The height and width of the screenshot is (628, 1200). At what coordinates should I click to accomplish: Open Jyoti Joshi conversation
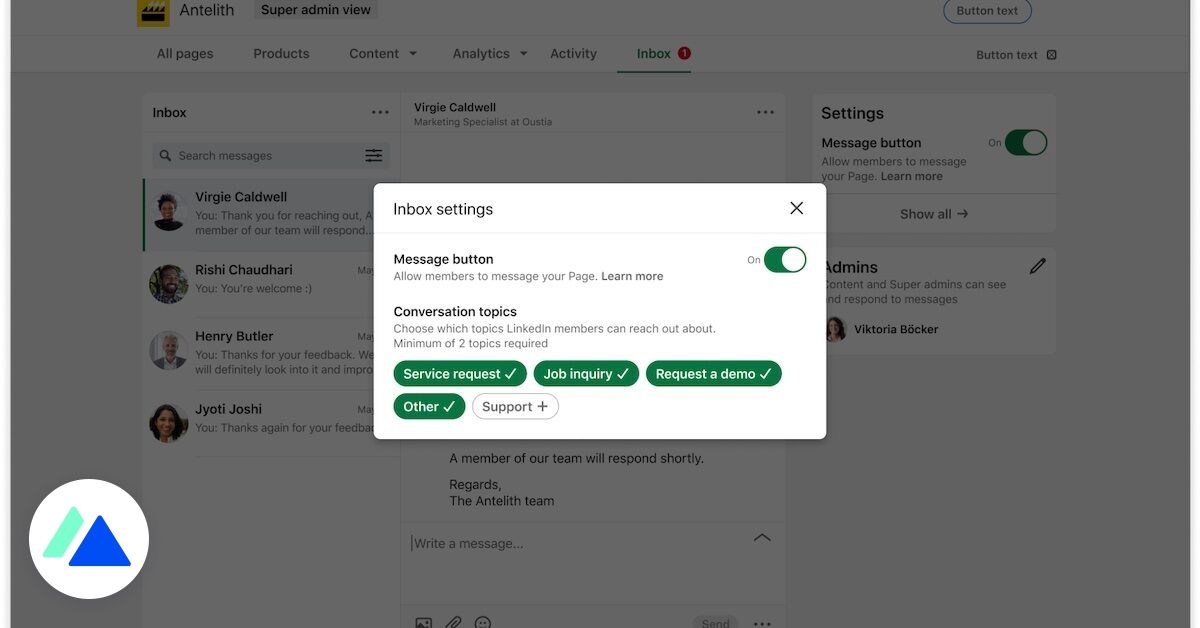[271, 422]
